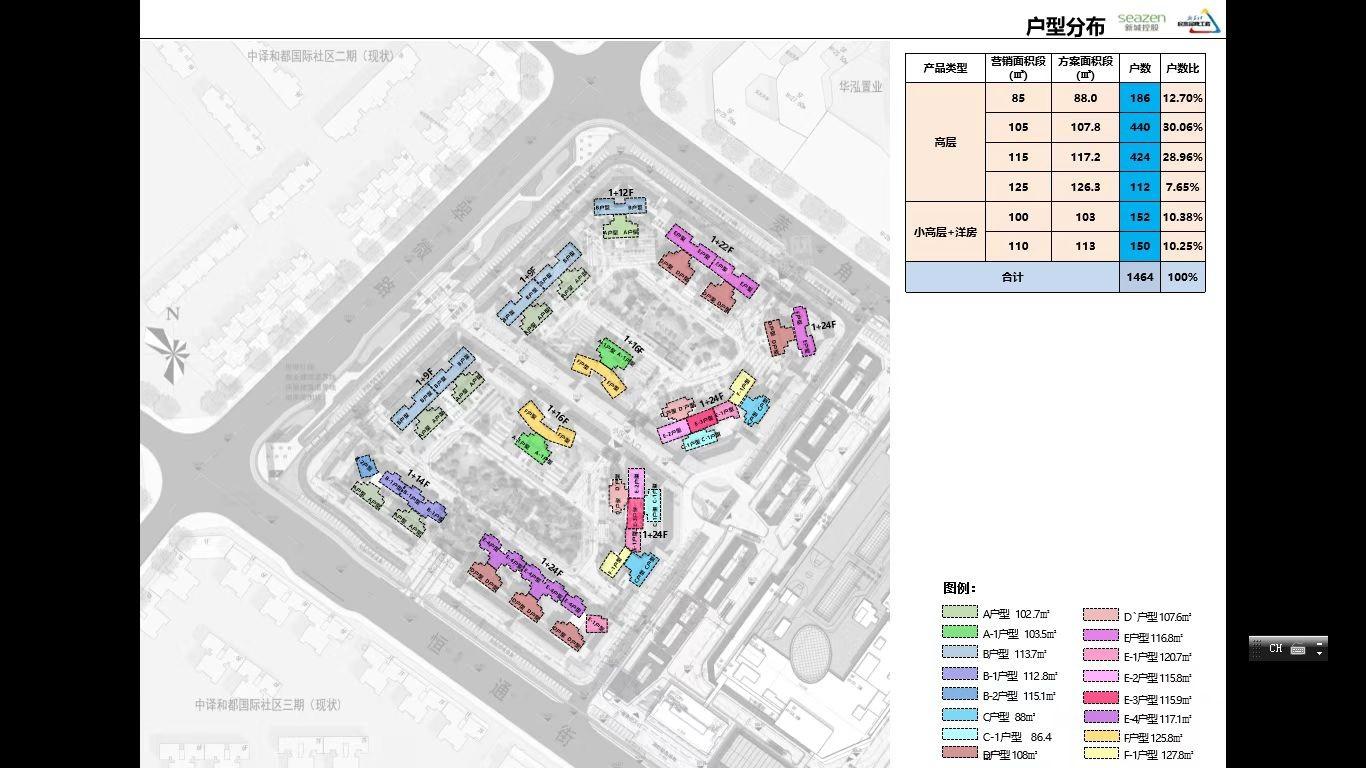1366x768 pixels.
Task: Click the 186 unit count cell
Action: (x=1140, y=98)
